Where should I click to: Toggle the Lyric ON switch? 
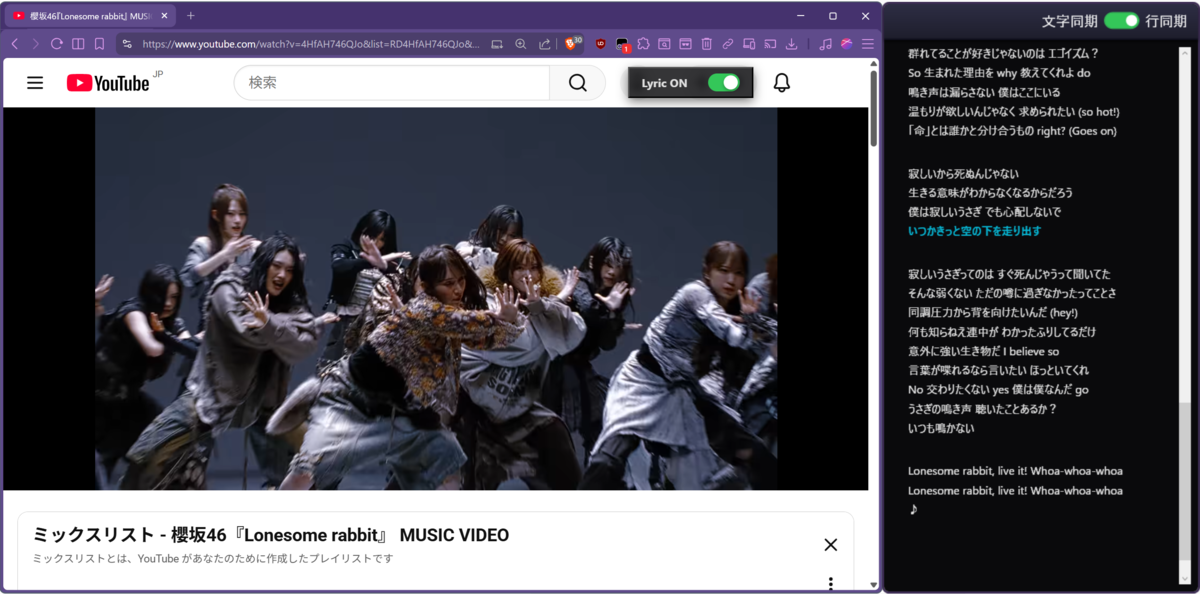point(724,83)
